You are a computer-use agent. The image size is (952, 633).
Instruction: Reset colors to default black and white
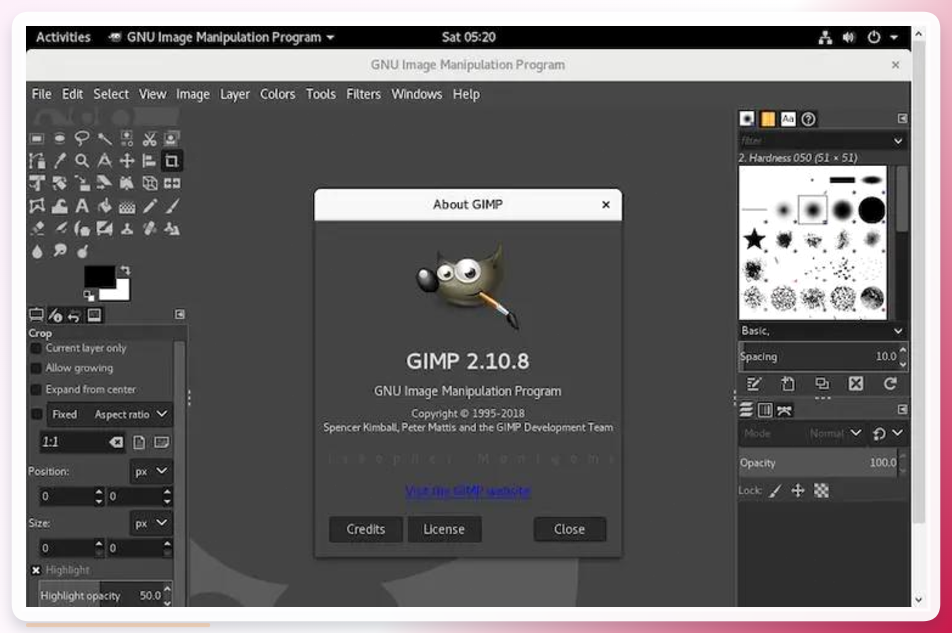89,296
